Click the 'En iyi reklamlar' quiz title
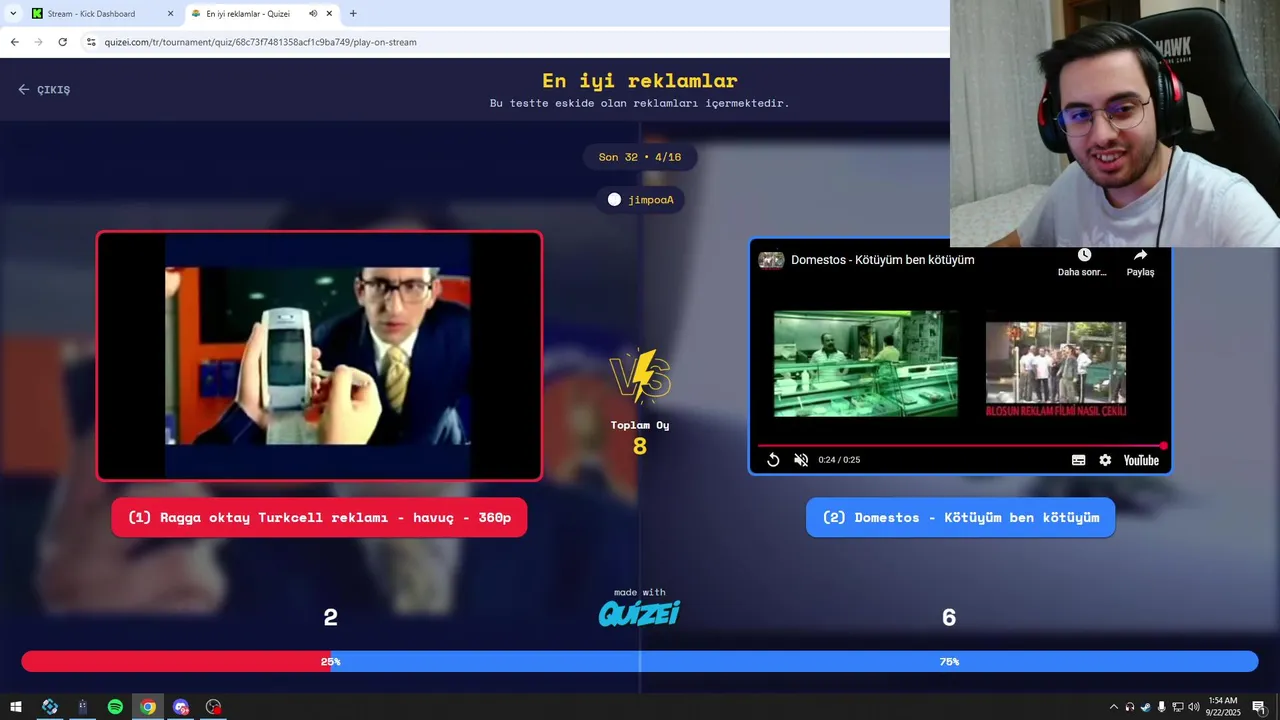 click(x=640, y=81)
